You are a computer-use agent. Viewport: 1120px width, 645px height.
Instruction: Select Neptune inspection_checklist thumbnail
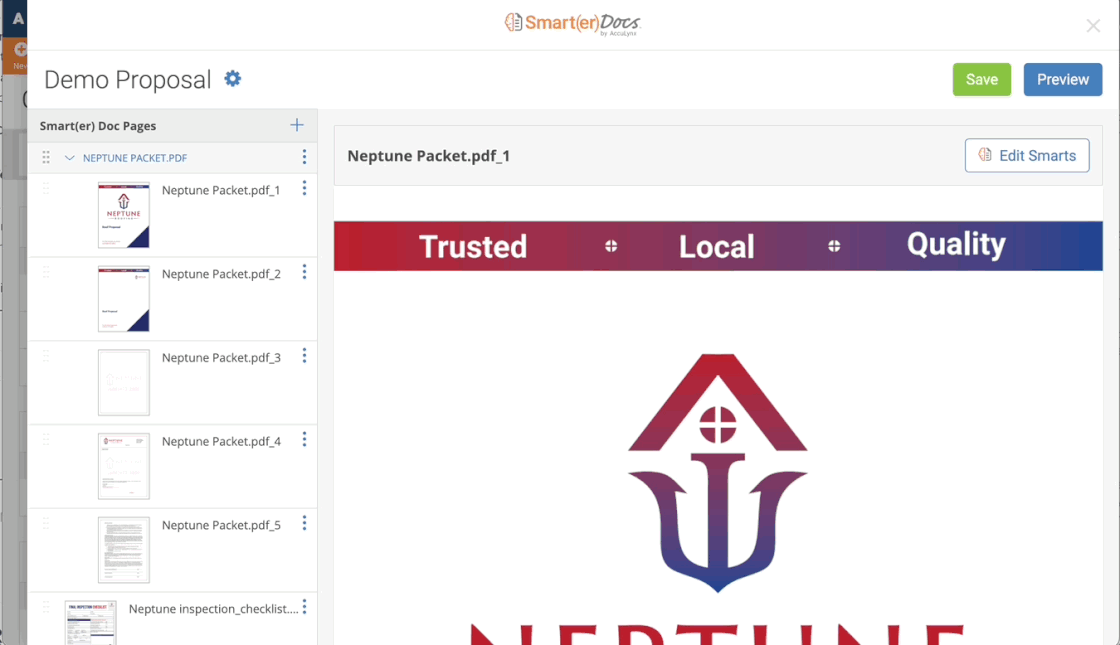[90, 623]
